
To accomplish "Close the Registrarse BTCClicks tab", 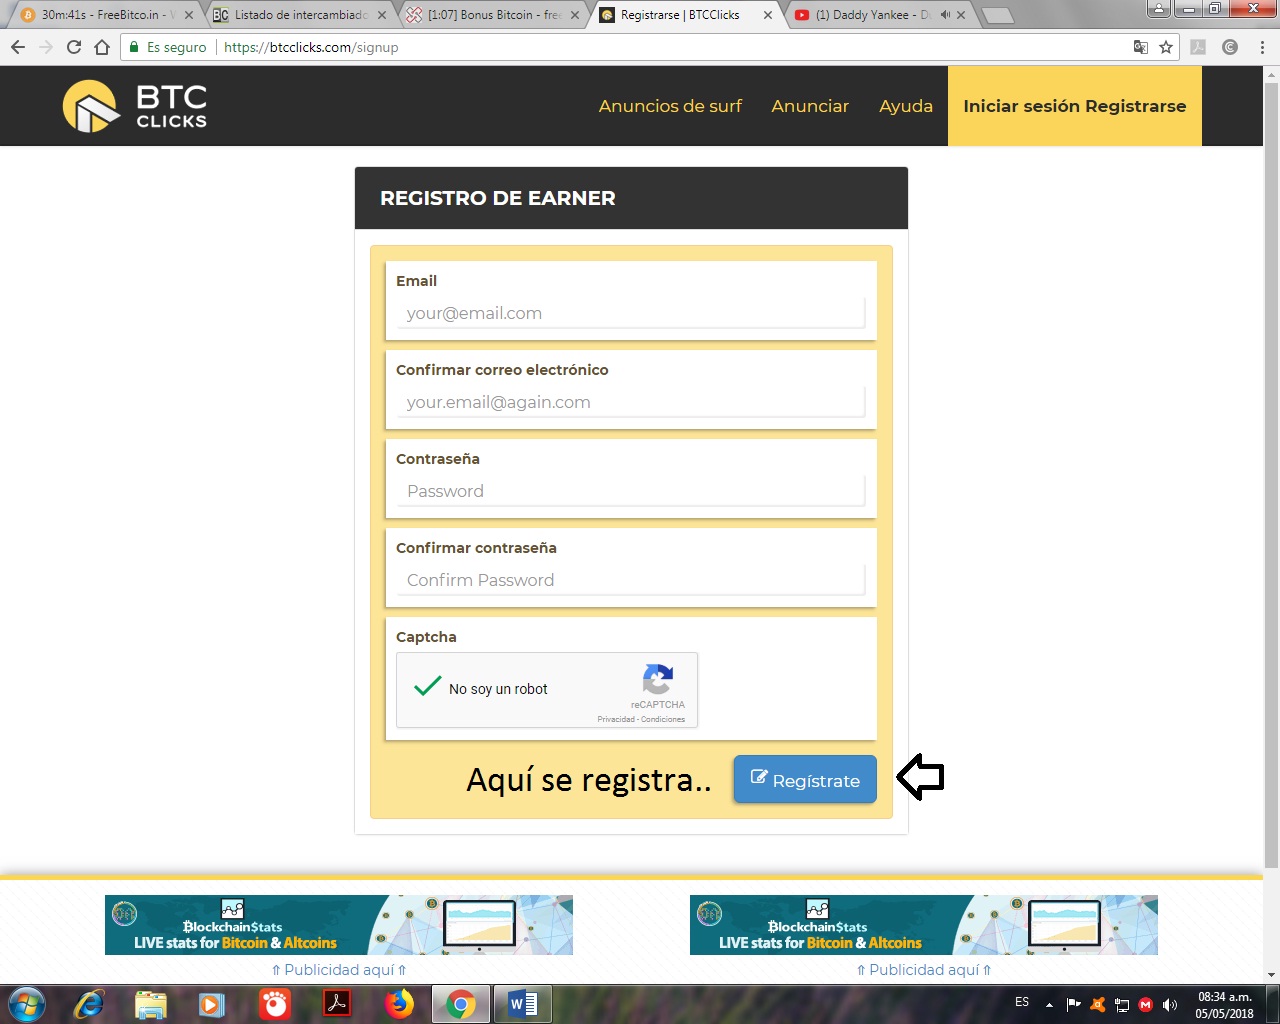I will tap(768, 15).
